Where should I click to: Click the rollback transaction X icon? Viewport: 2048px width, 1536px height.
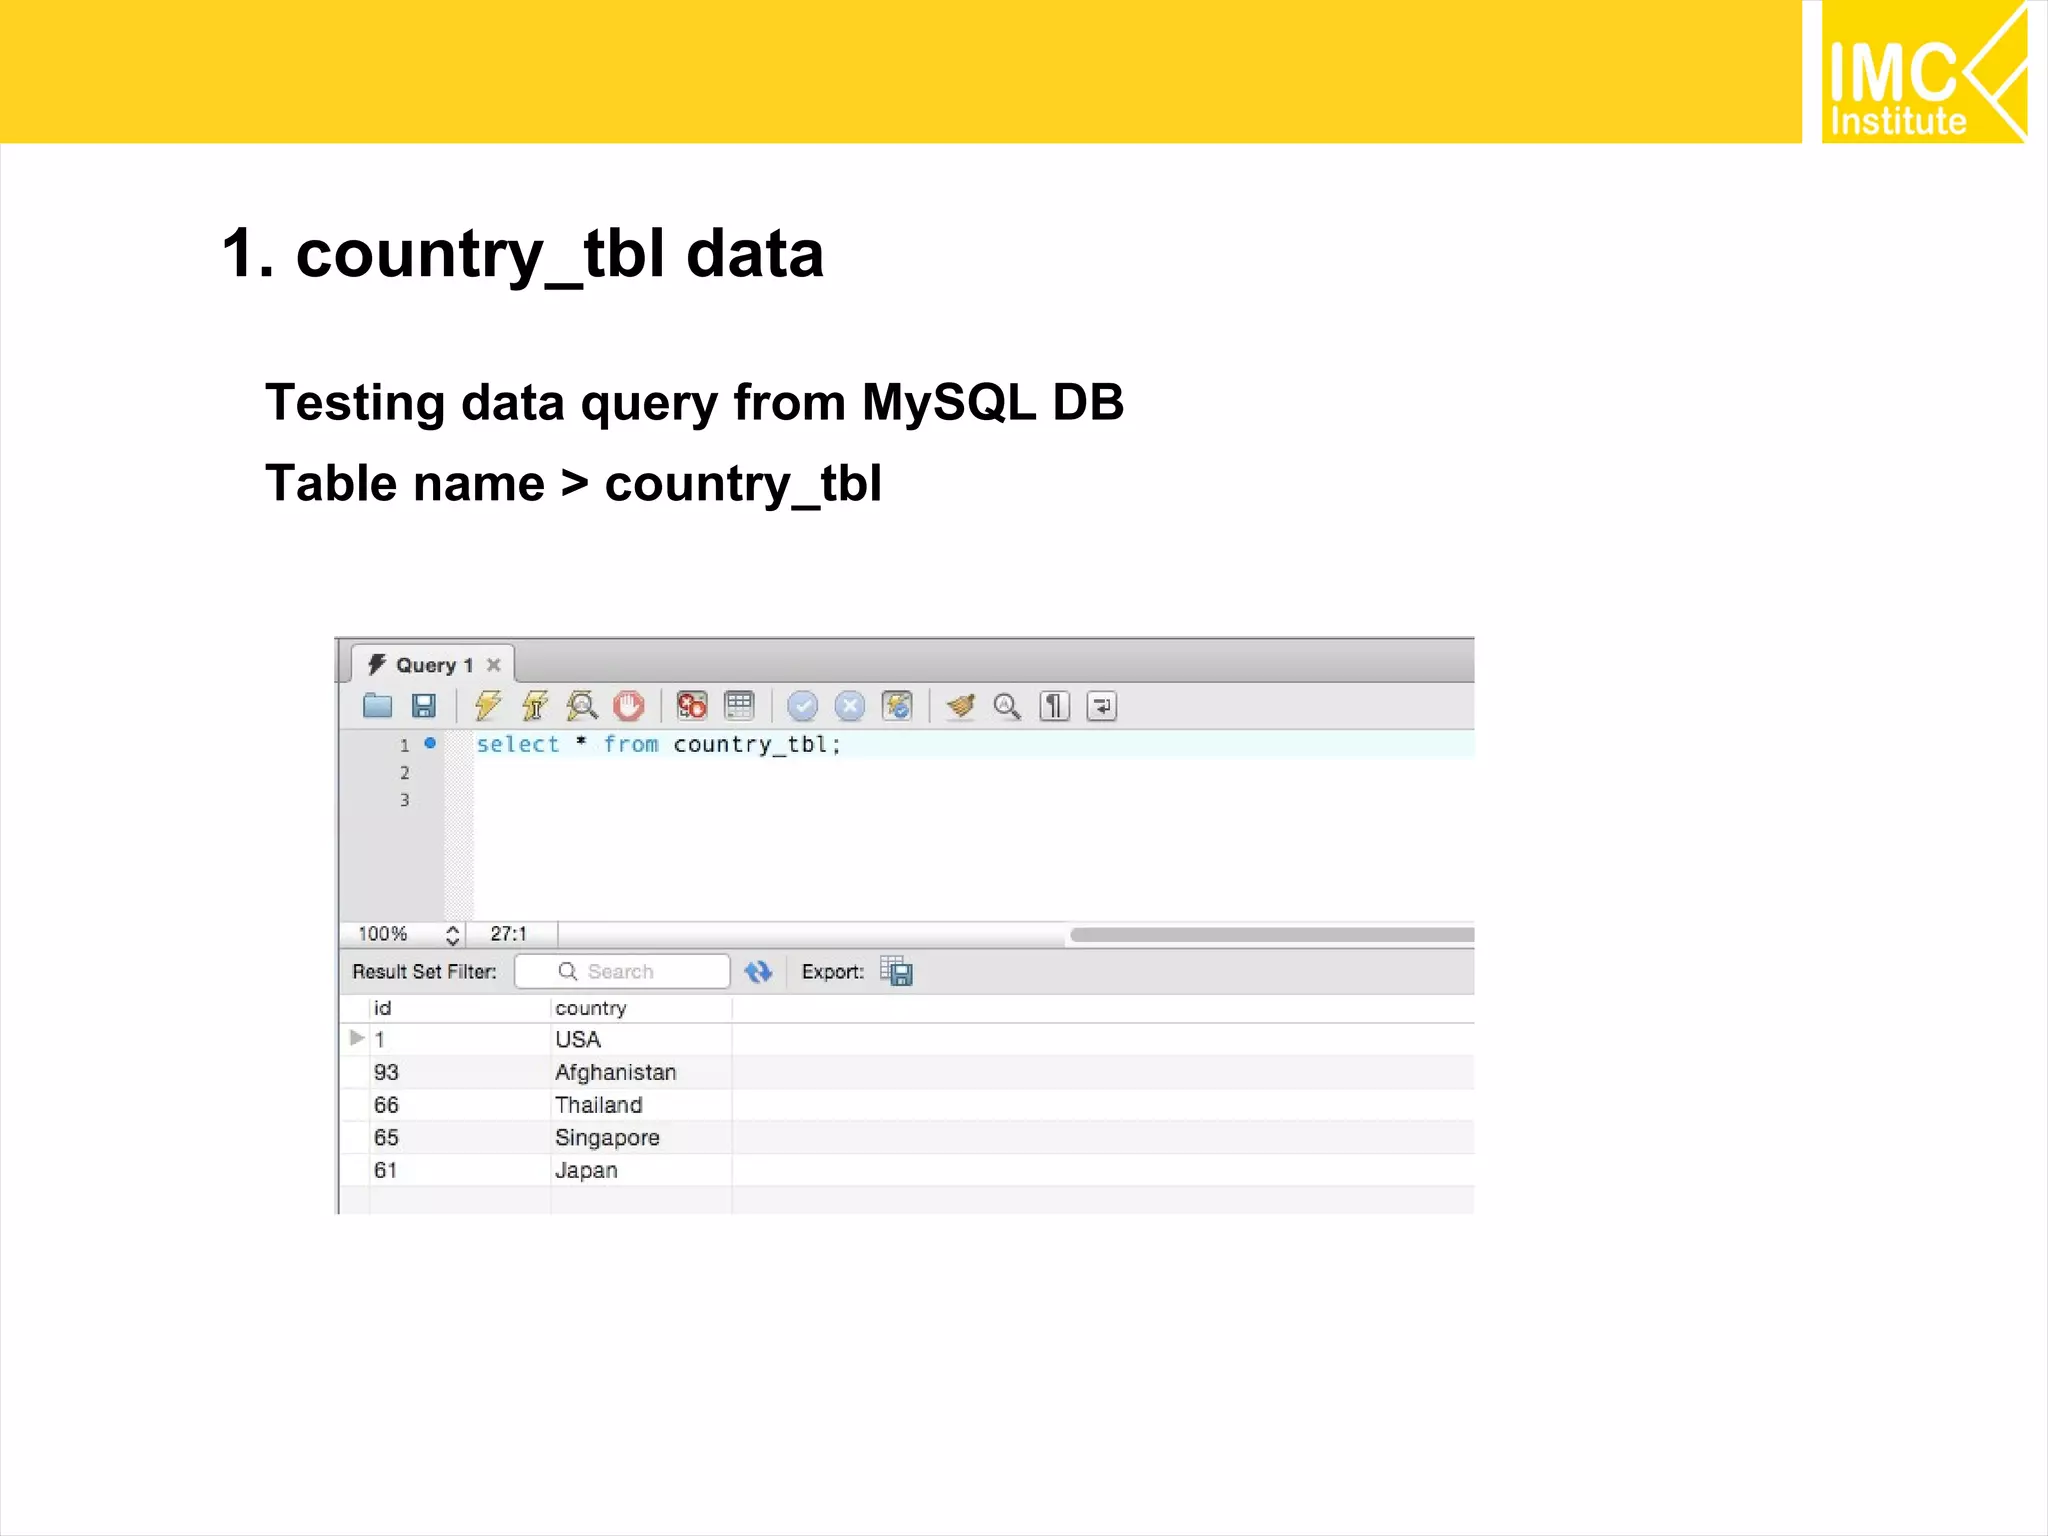[x=849, y=706]
